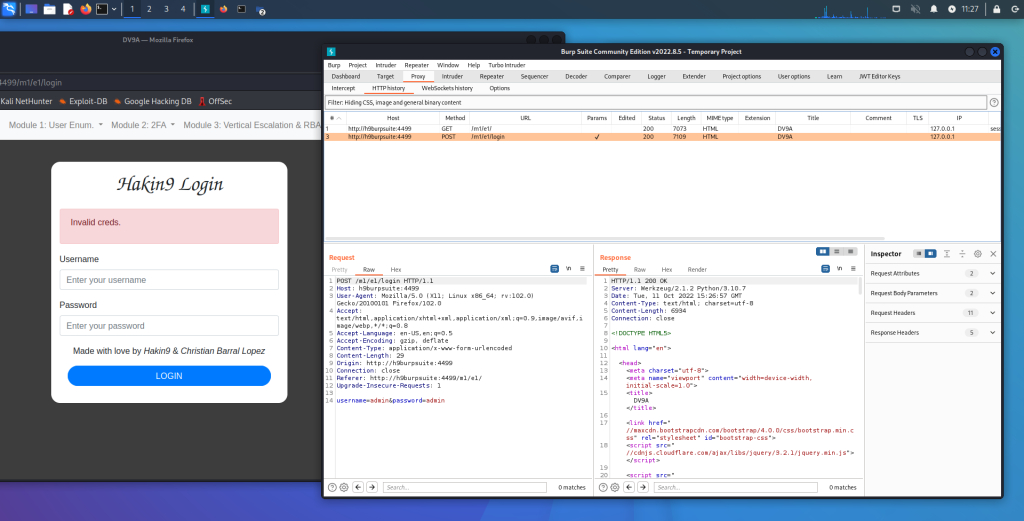This screenshot has height=521, width=1024.
Task: Click the muted volume icon in the system tray
Action: coord(915,9)
